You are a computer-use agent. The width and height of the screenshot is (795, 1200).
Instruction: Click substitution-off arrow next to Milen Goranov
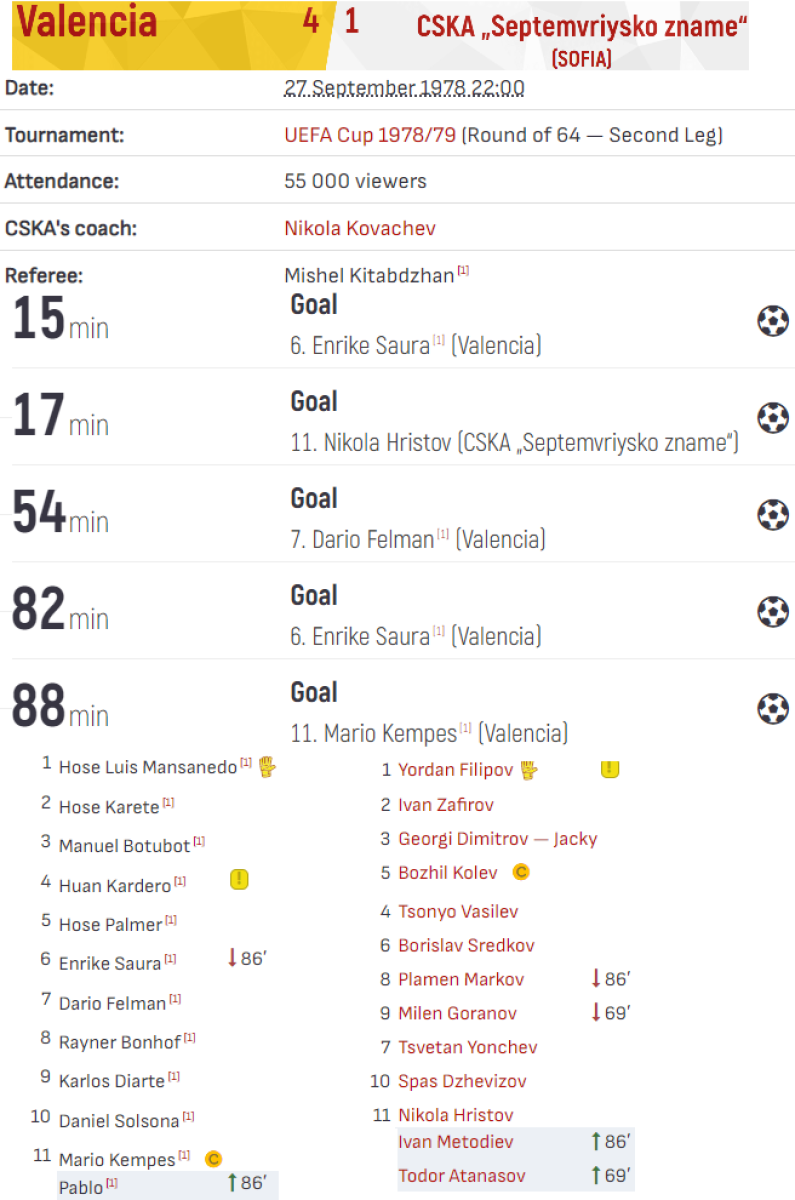click(596, 1013)
